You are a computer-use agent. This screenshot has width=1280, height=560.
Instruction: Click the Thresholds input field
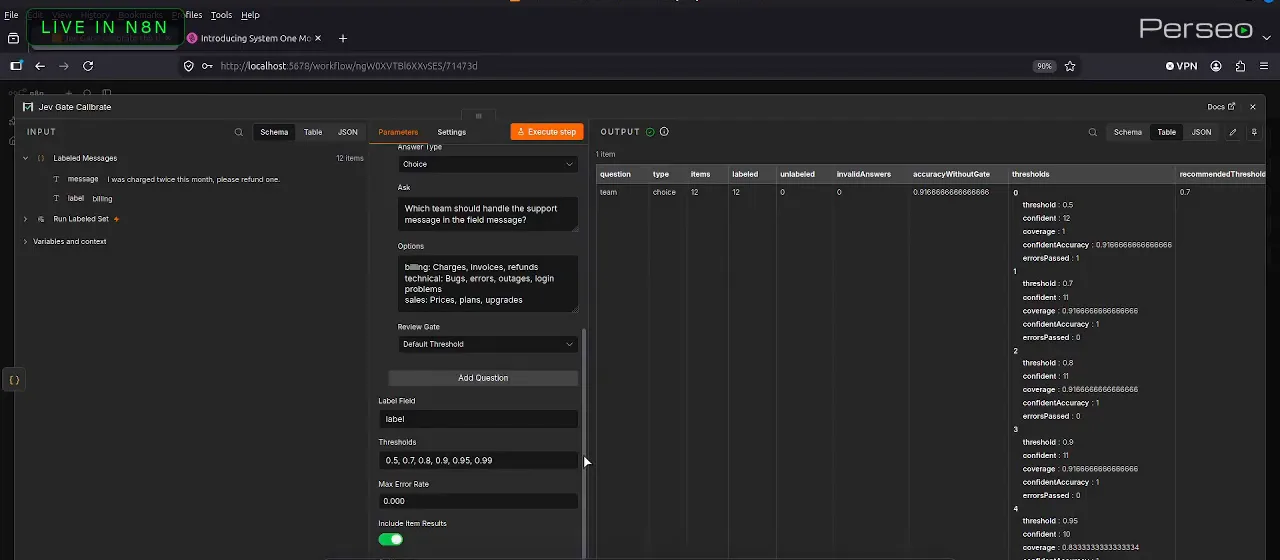click(x=478, y=460)
